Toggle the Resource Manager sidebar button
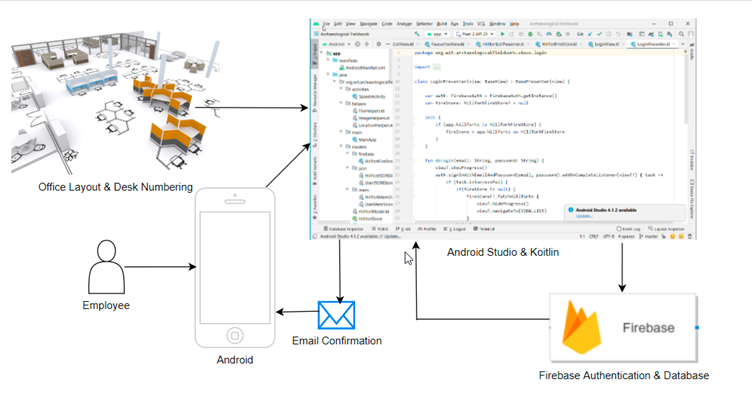The height and width of the screenshot is (411, 752). pos(315,94)
